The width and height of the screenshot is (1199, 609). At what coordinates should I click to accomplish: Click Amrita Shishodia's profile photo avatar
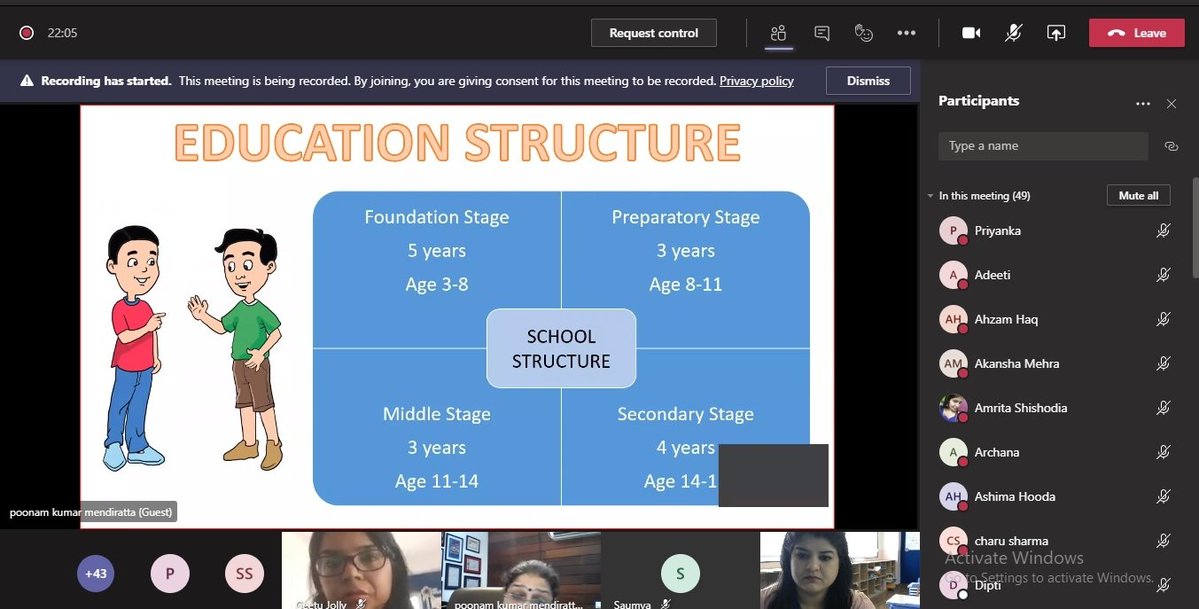(x=953, y=408)
